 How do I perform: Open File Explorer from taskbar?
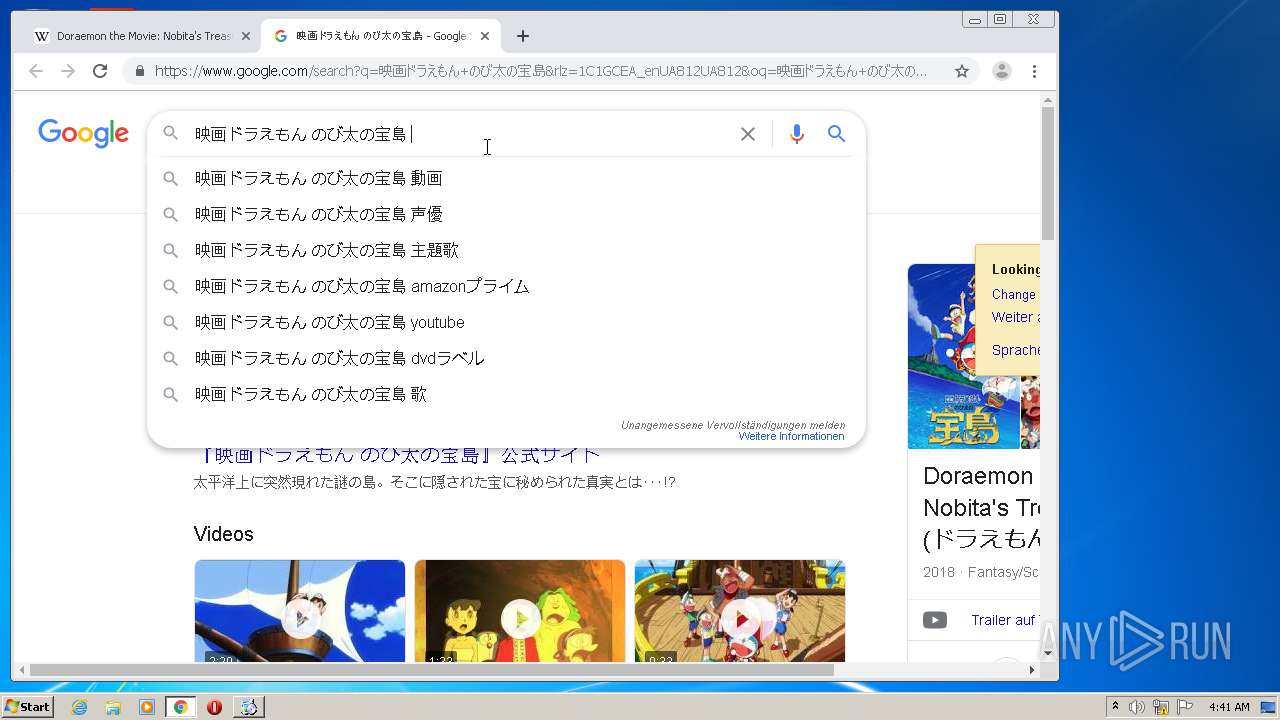tap(113, 707)
